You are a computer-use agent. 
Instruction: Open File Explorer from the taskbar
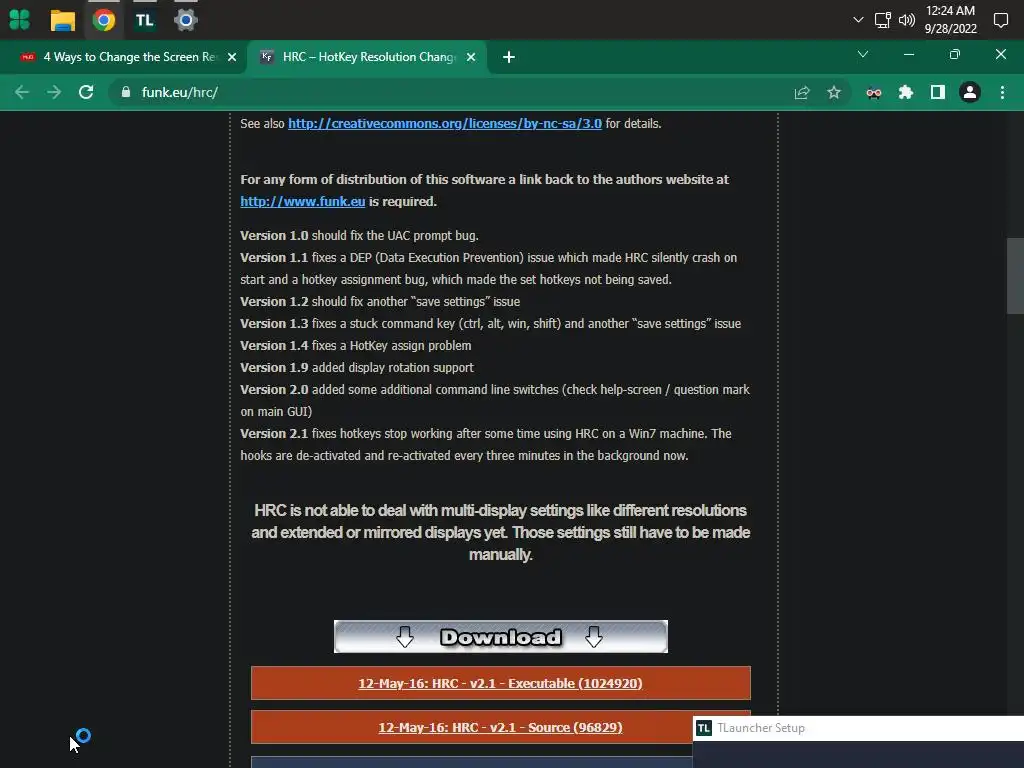click(x=63, y=20)
